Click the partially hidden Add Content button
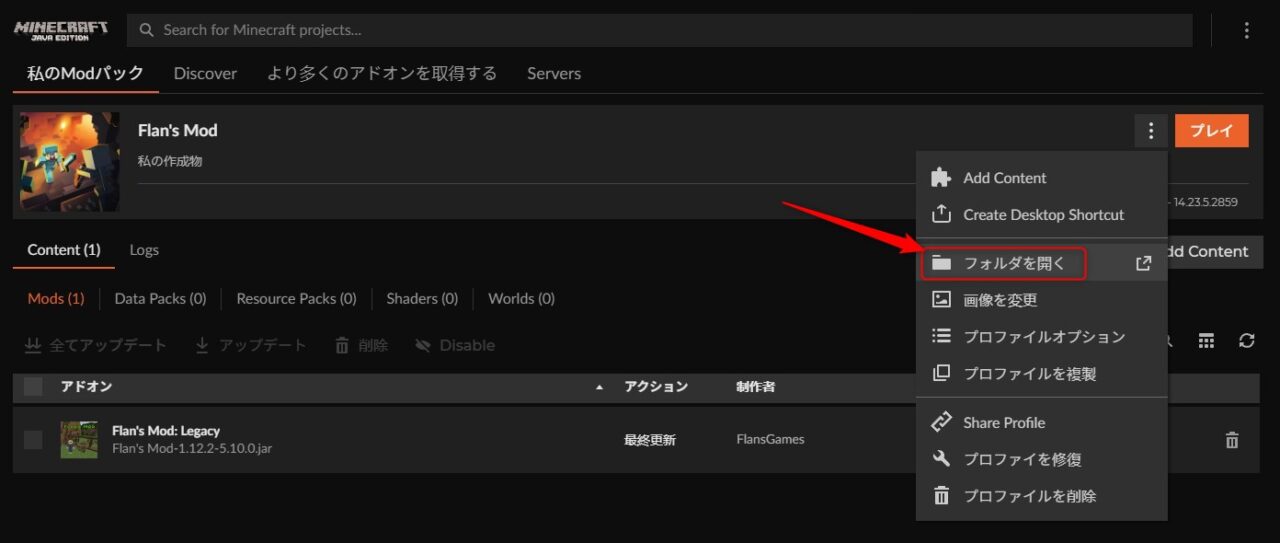The width and height of the screenshot is (1280, 543). pyautogui.click(x=1215, y=252)
